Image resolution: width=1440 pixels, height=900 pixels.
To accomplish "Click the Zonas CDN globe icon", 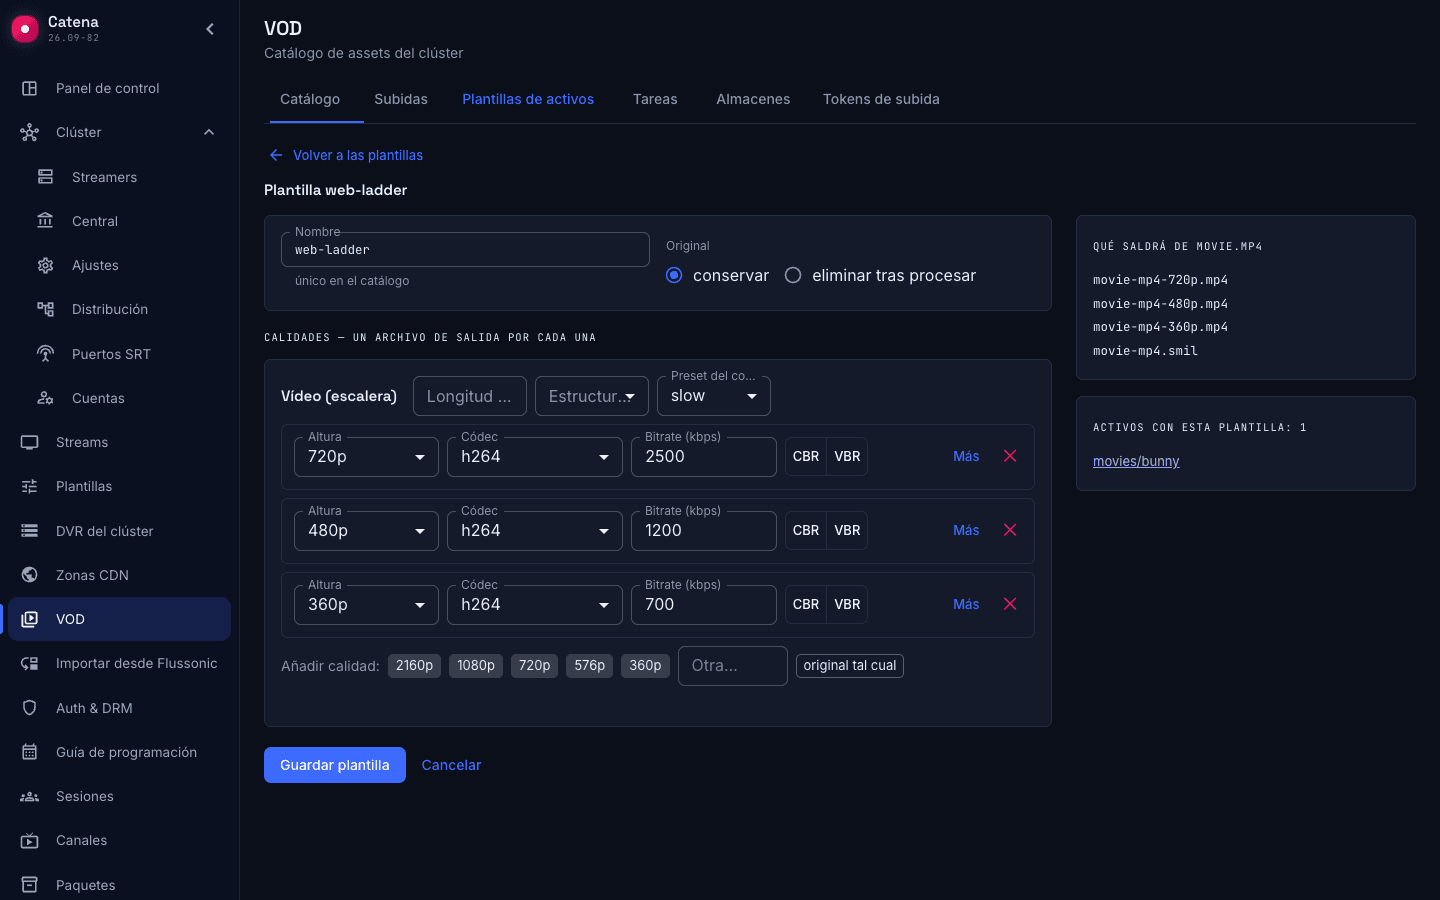I will (30, 575).
